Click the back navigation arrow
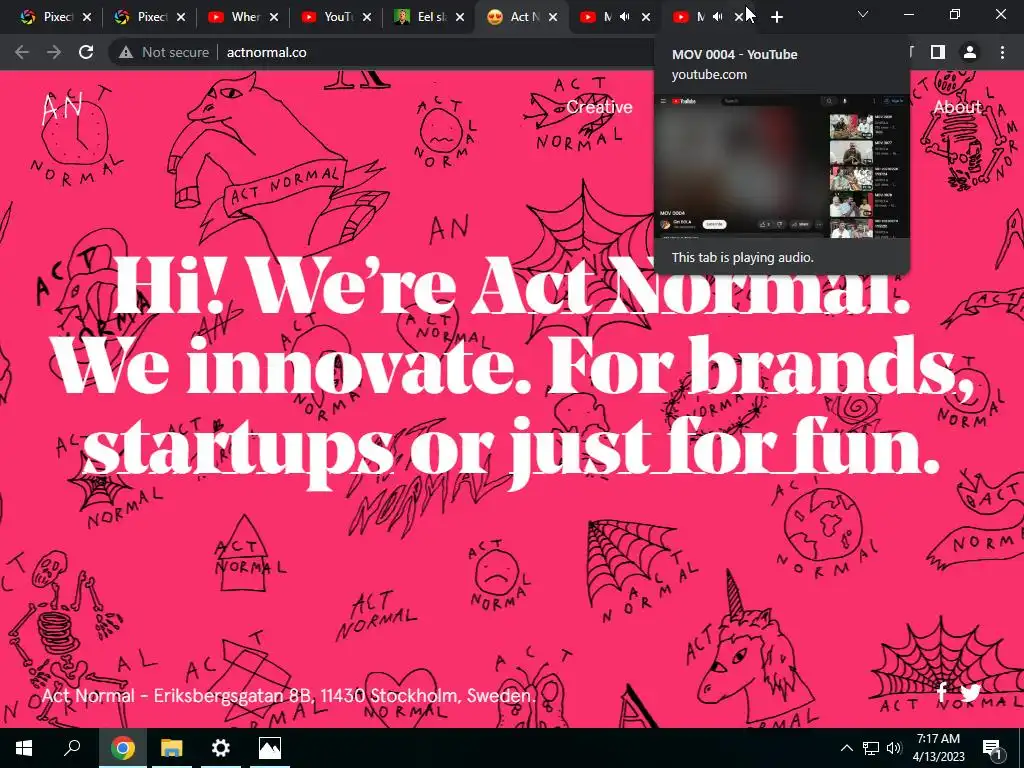The width and height of the screenshot is (1024, 768). click(x=22, y=52)
